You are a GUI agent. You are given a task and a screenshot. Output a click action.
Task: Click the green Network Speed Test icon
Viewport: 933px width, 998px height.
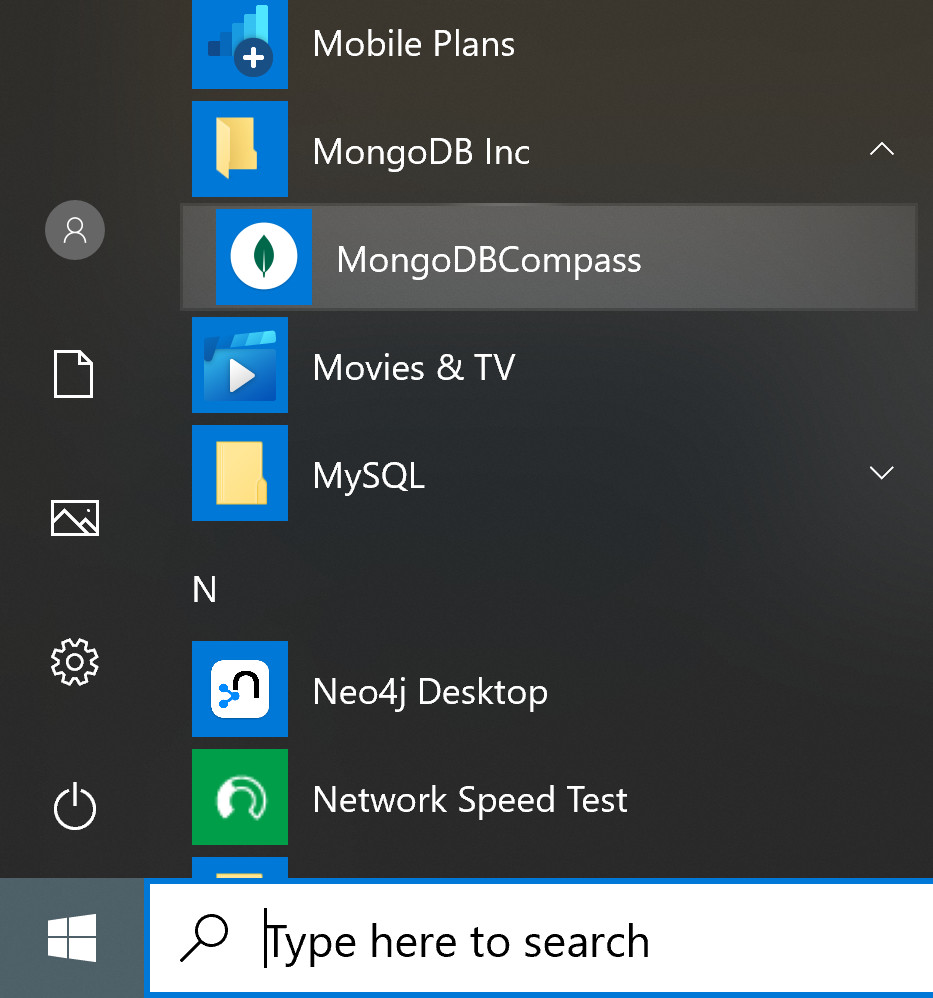(x=240, y=798)
